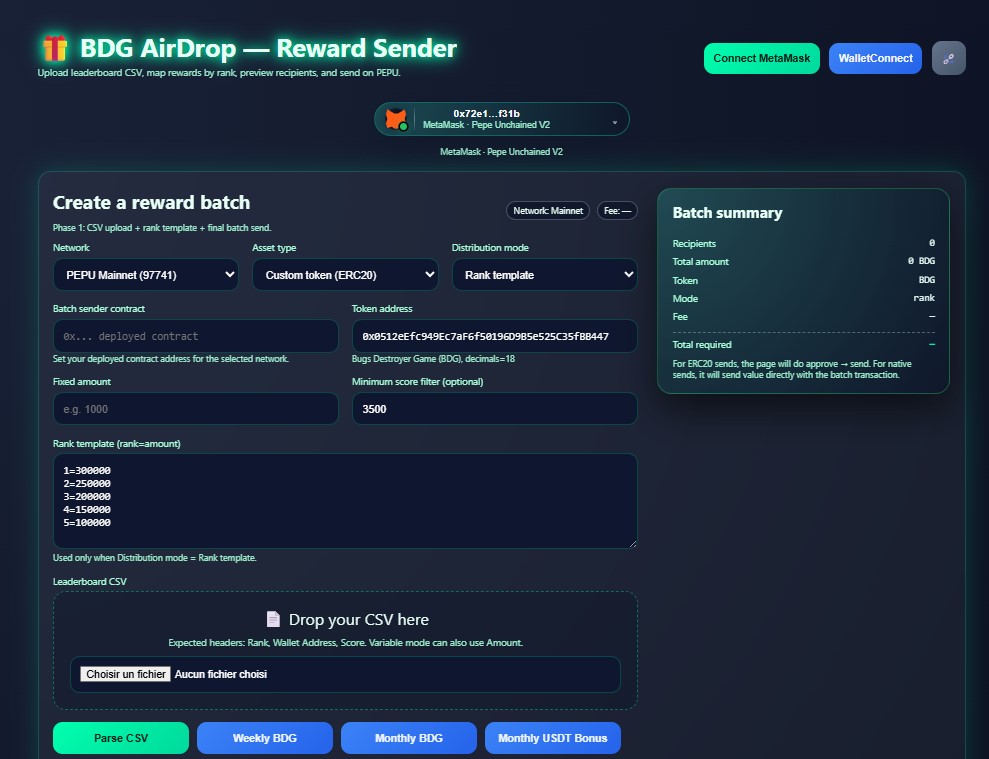Image resolution: width=989 pixels, height=759 pixels.
Task: Apply the Weekly BDG preset
Action: tap(264, 738)
